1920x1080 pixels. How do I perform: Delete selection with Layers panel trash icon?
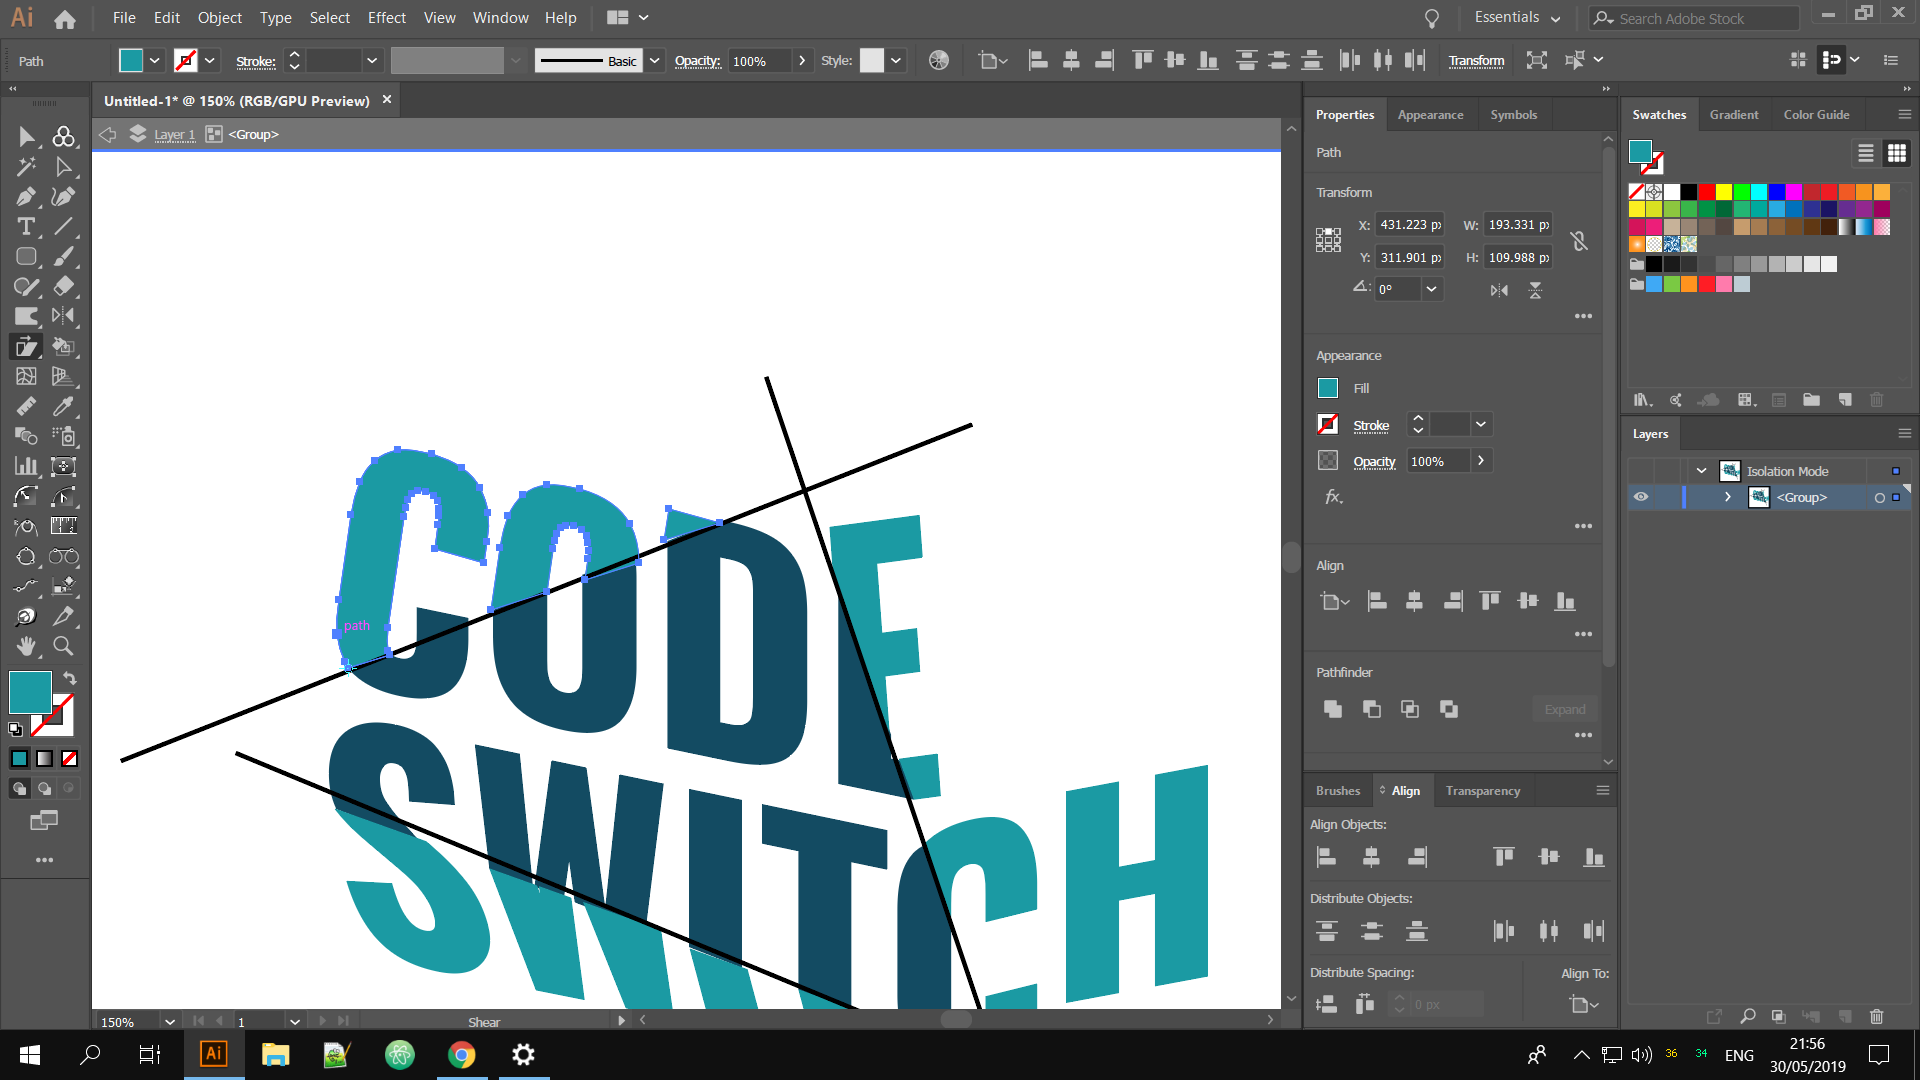pos(1877,1016)
